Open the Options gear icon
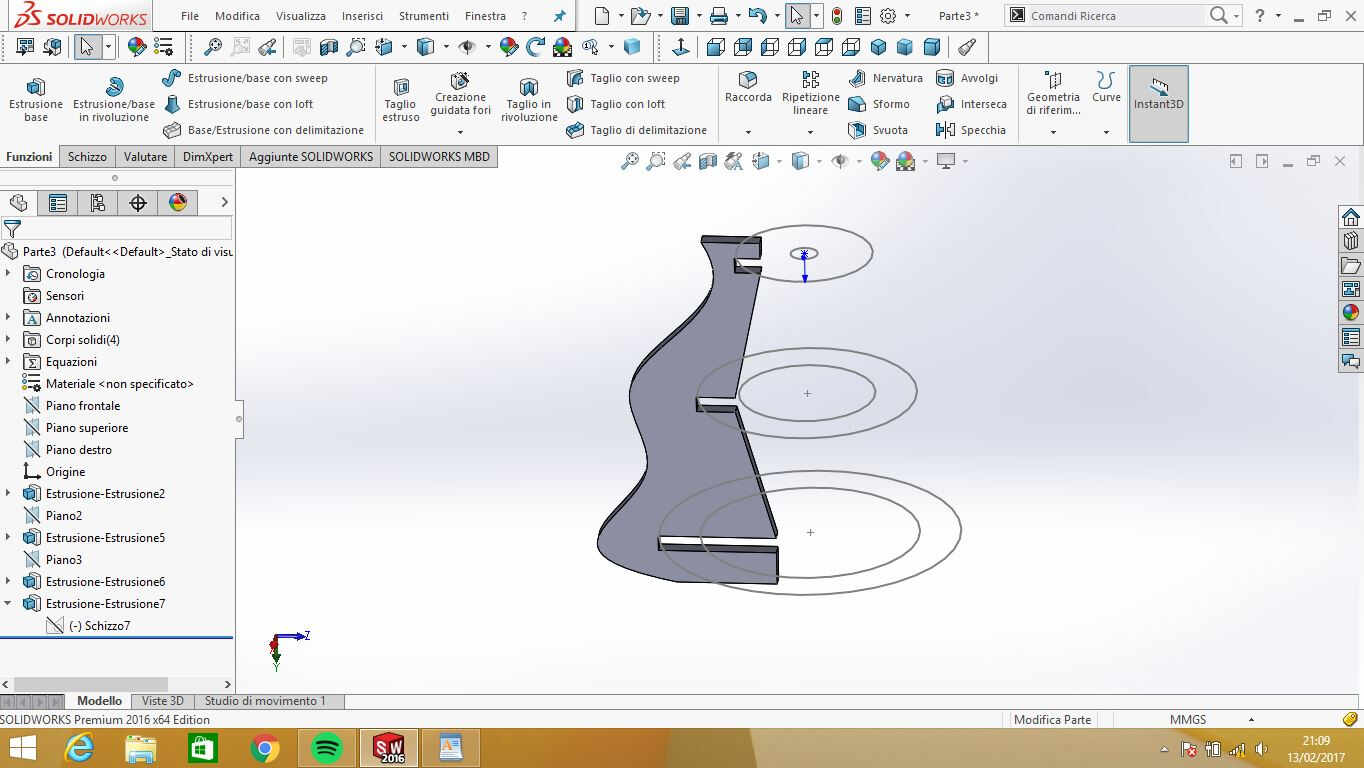The image size is (1364, 768). (887, 16)
